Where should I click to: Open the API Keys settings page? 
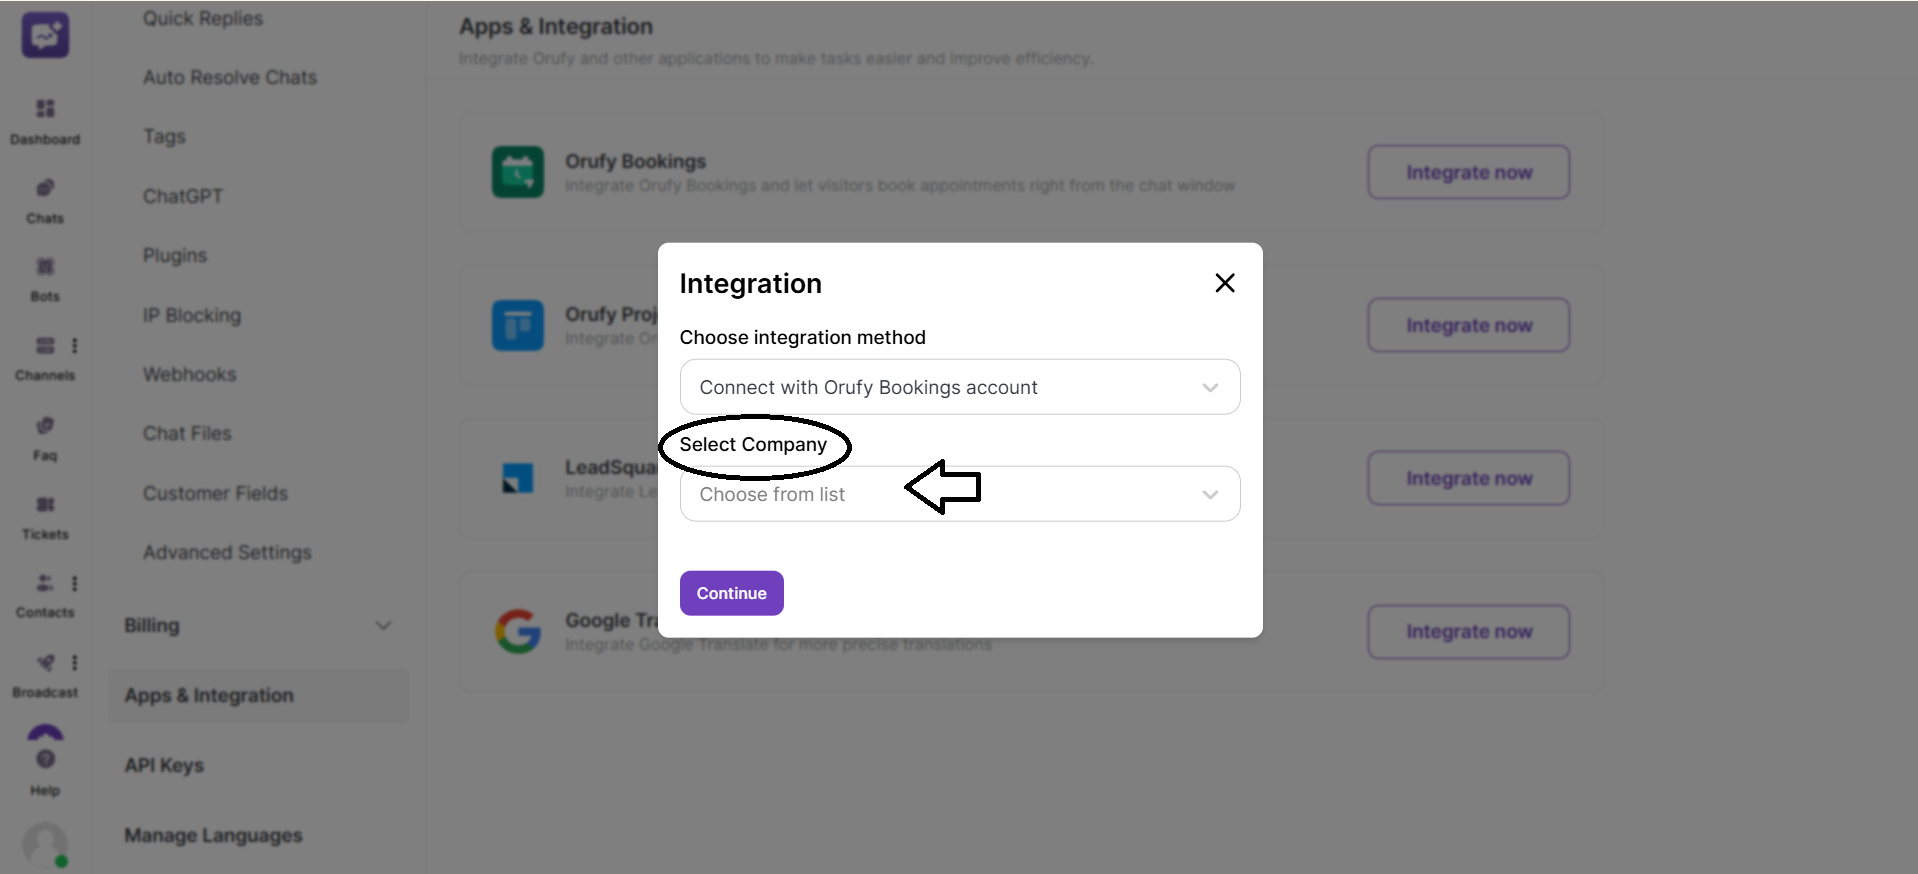point(163,765)
